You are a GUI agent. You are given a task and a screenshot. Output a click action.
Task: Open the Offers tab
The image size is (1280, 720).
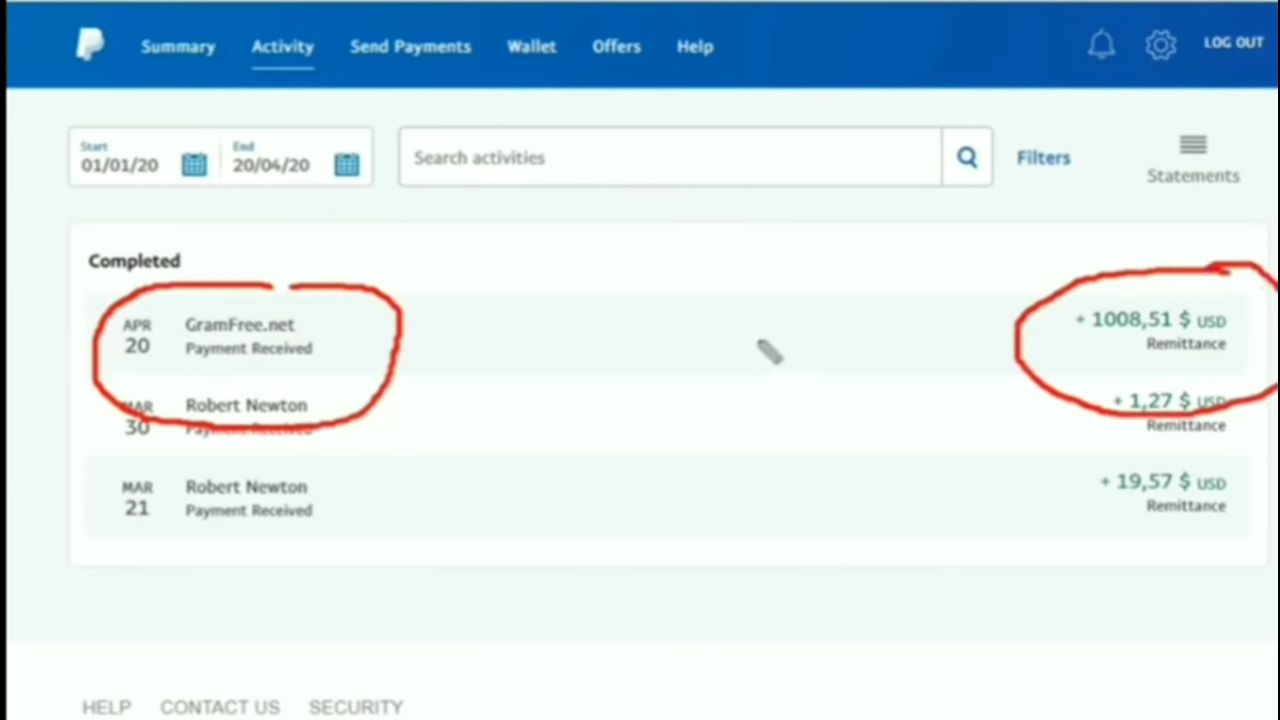point(616,46)
